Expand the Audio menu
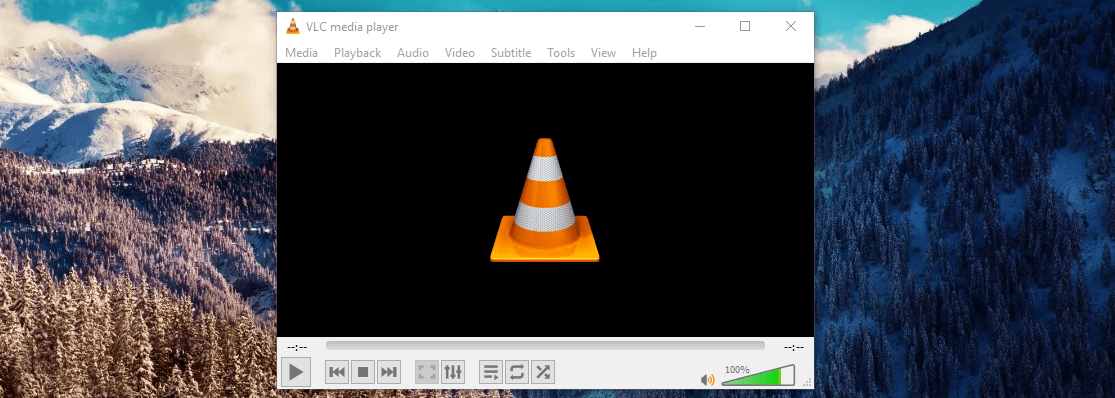1115x398 pixels. (x=412, y=53)
